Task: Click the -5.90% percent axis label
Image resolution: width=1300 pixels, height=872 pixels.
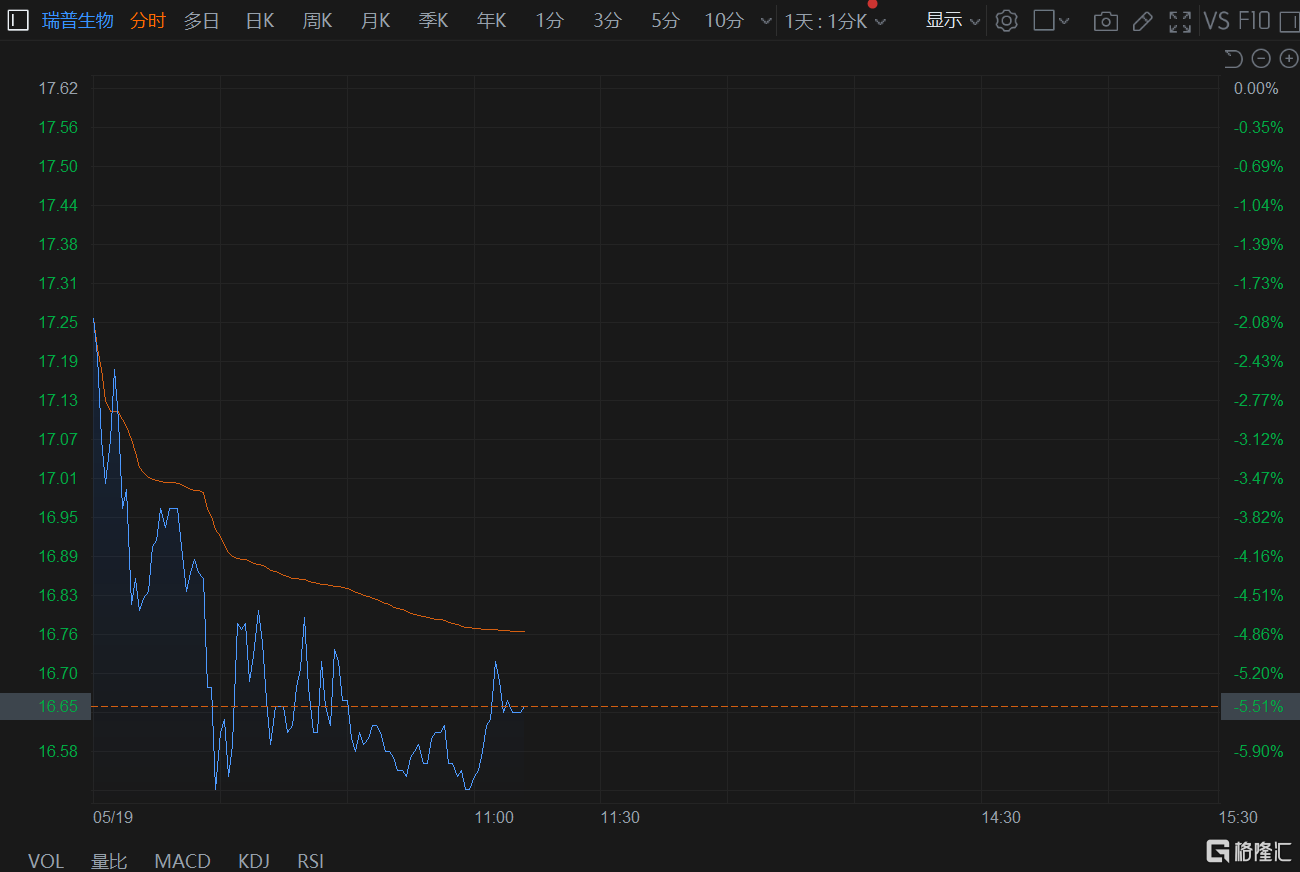Action: (1258, 751)
